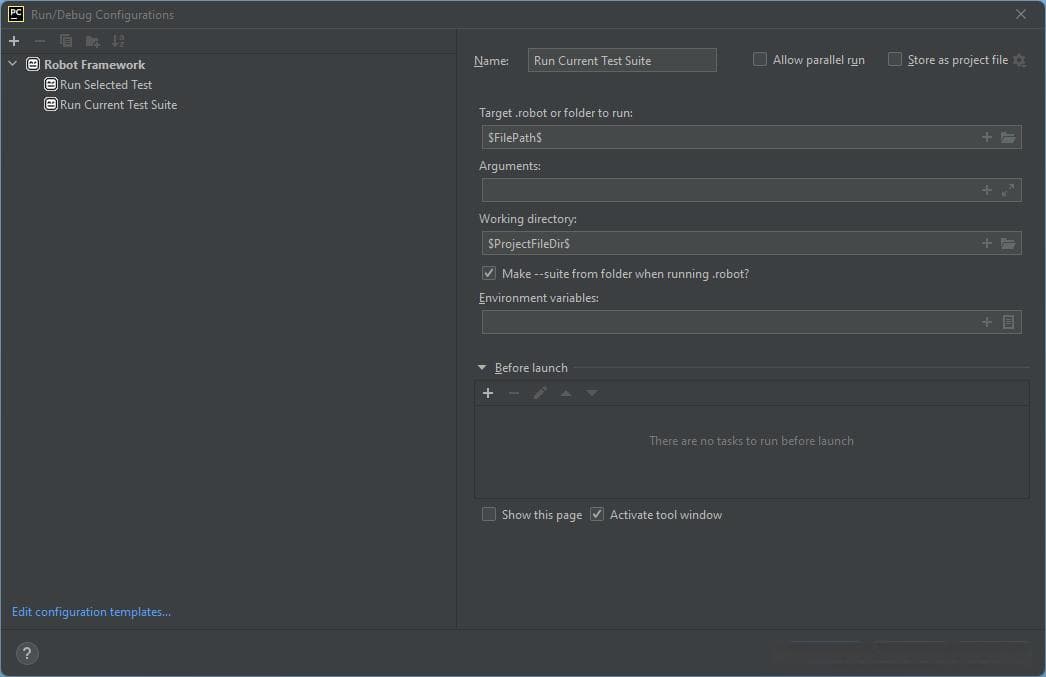This screenshot has width=1046, height=677.
Task: Enable Allow parallel run
Action: pos(760,59)
